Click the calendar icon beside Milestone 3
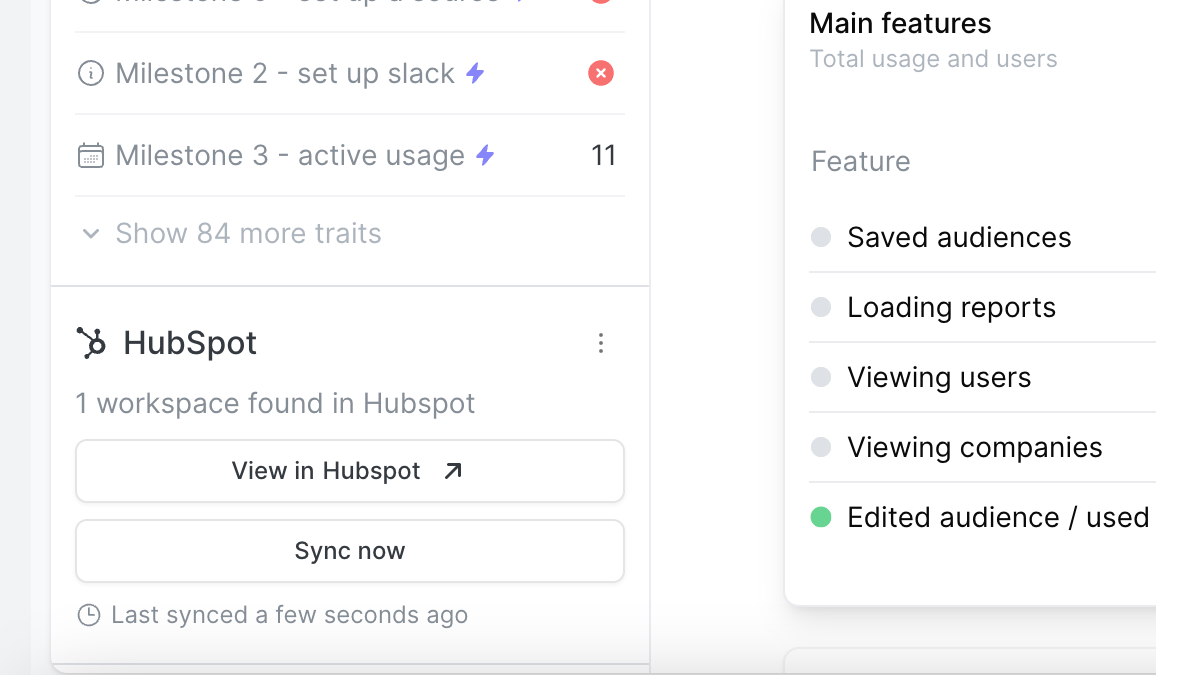 (x=91, y=156)
